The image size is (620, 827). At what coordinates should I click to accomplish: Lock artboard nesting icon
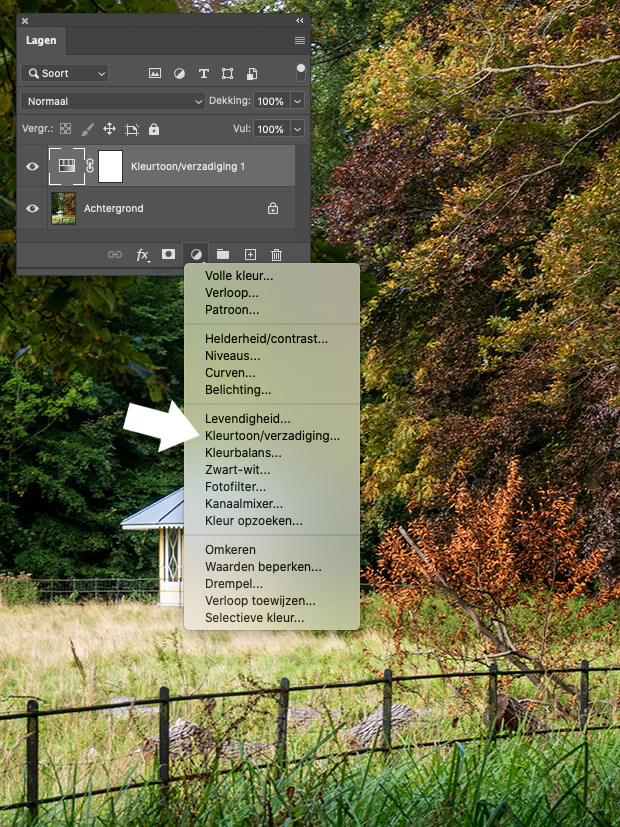(131, 129)
